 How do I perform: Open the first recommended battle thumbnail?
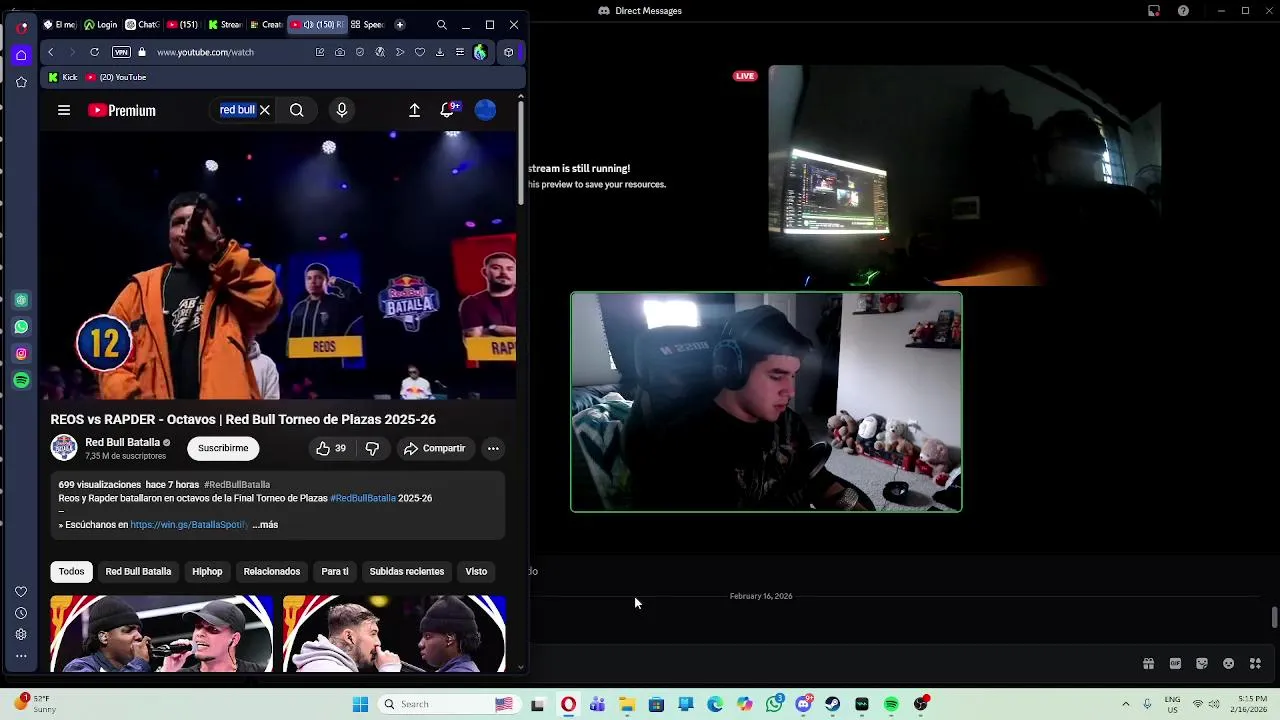pos(161,634)
